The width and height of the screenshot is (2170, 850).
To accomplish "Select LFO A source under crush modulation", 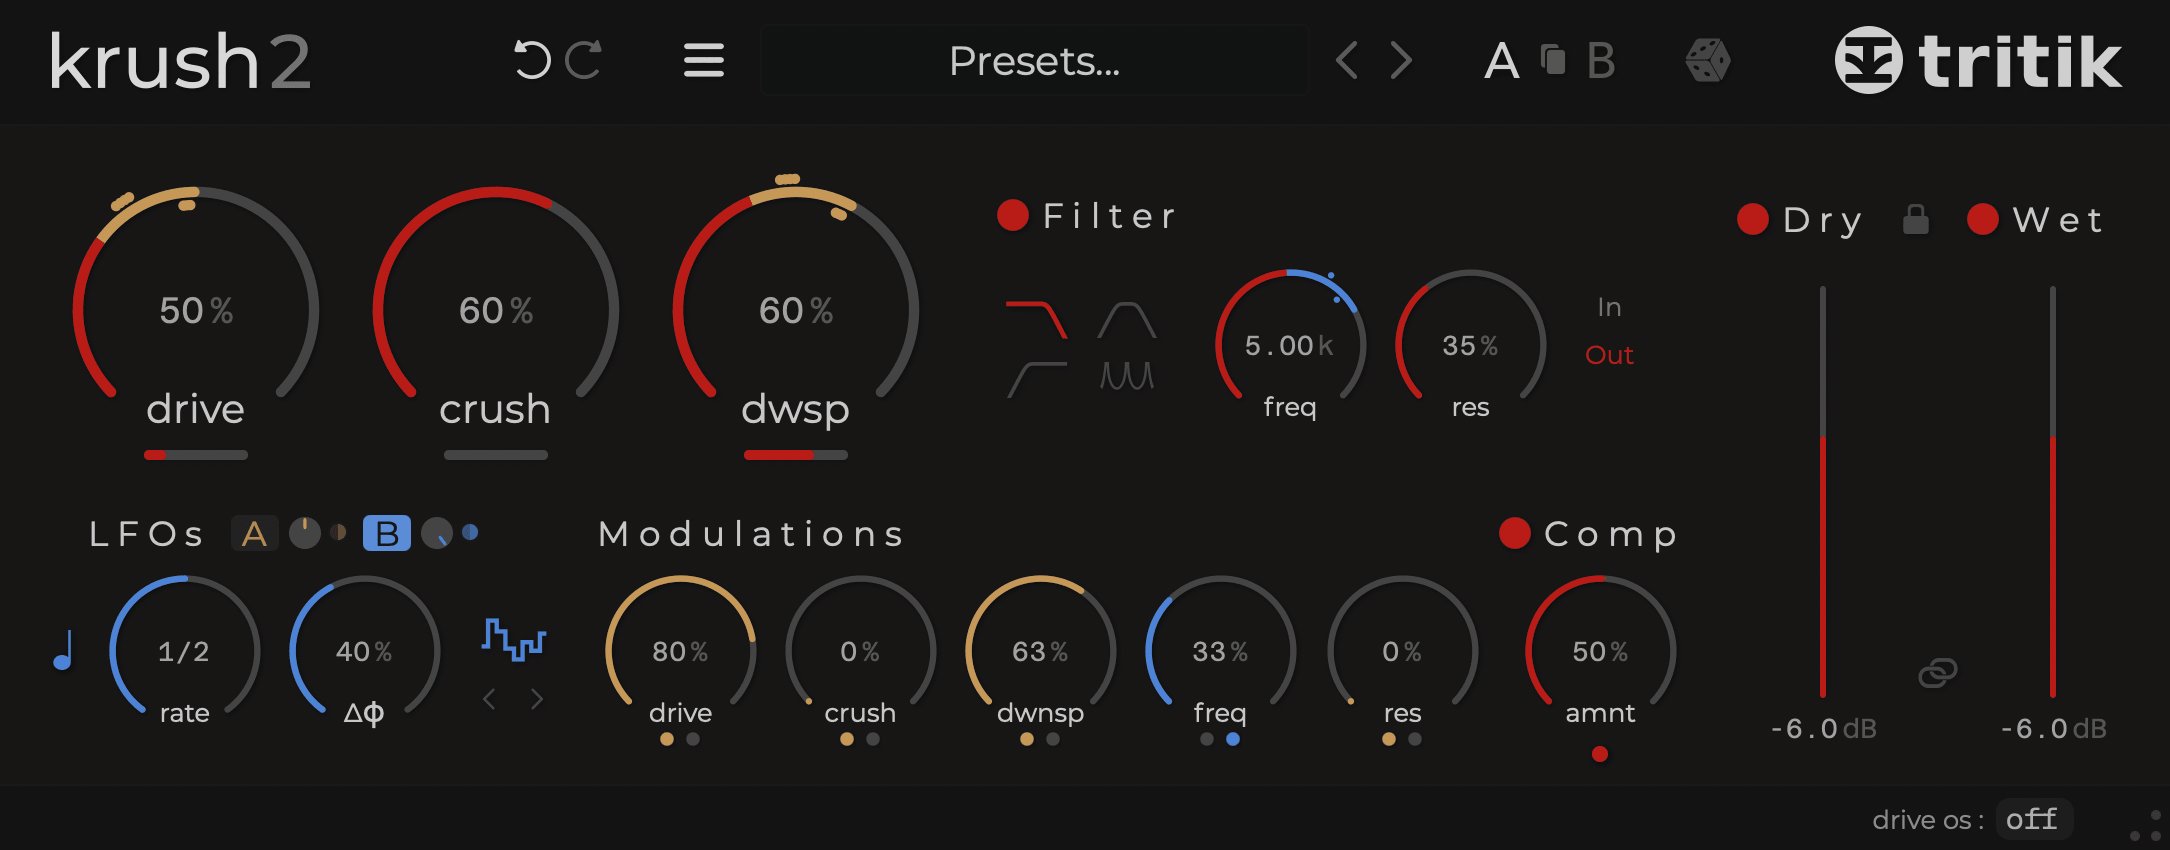I will [847, 739].
